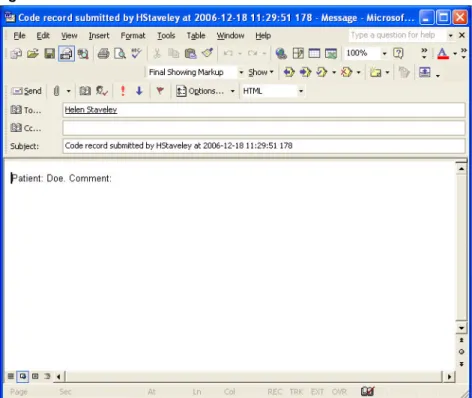Viewport: 472px width, 398px height.
Task: Open the Insert menu
Action: [99, 36]
